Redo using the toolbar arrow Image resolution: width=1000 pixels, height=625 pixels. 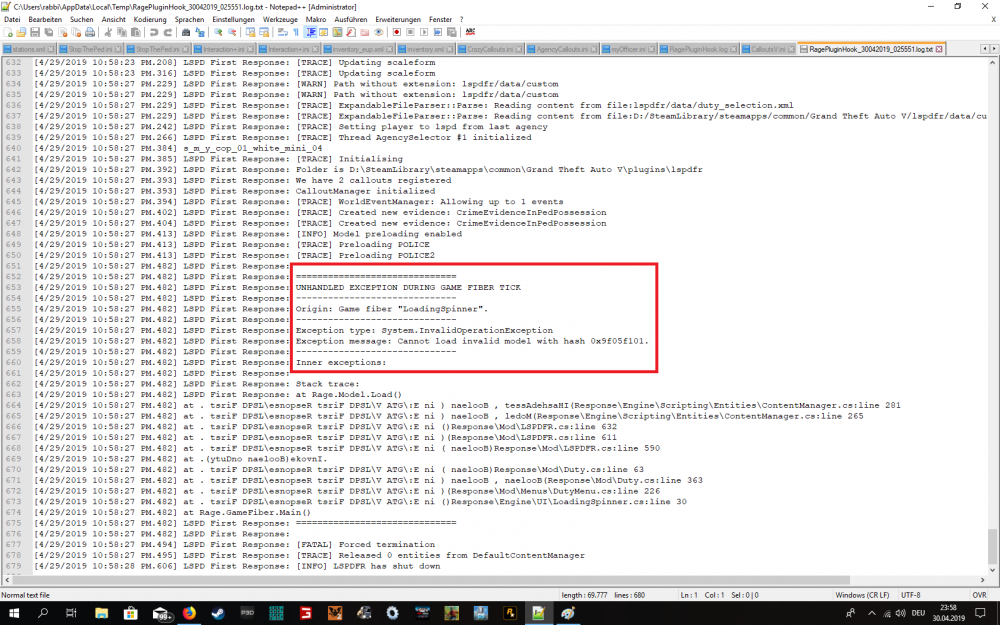[168, 32]
